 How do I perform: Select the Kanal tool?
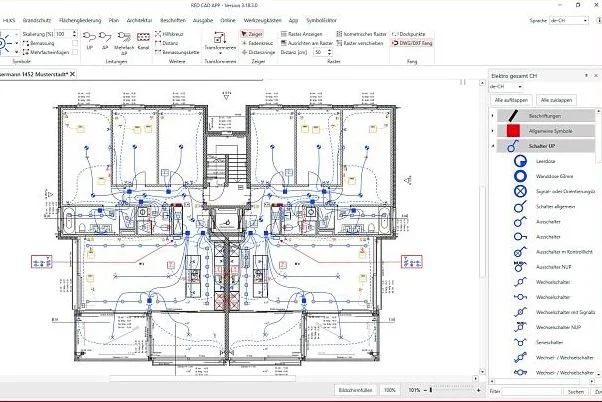[143, 40]
